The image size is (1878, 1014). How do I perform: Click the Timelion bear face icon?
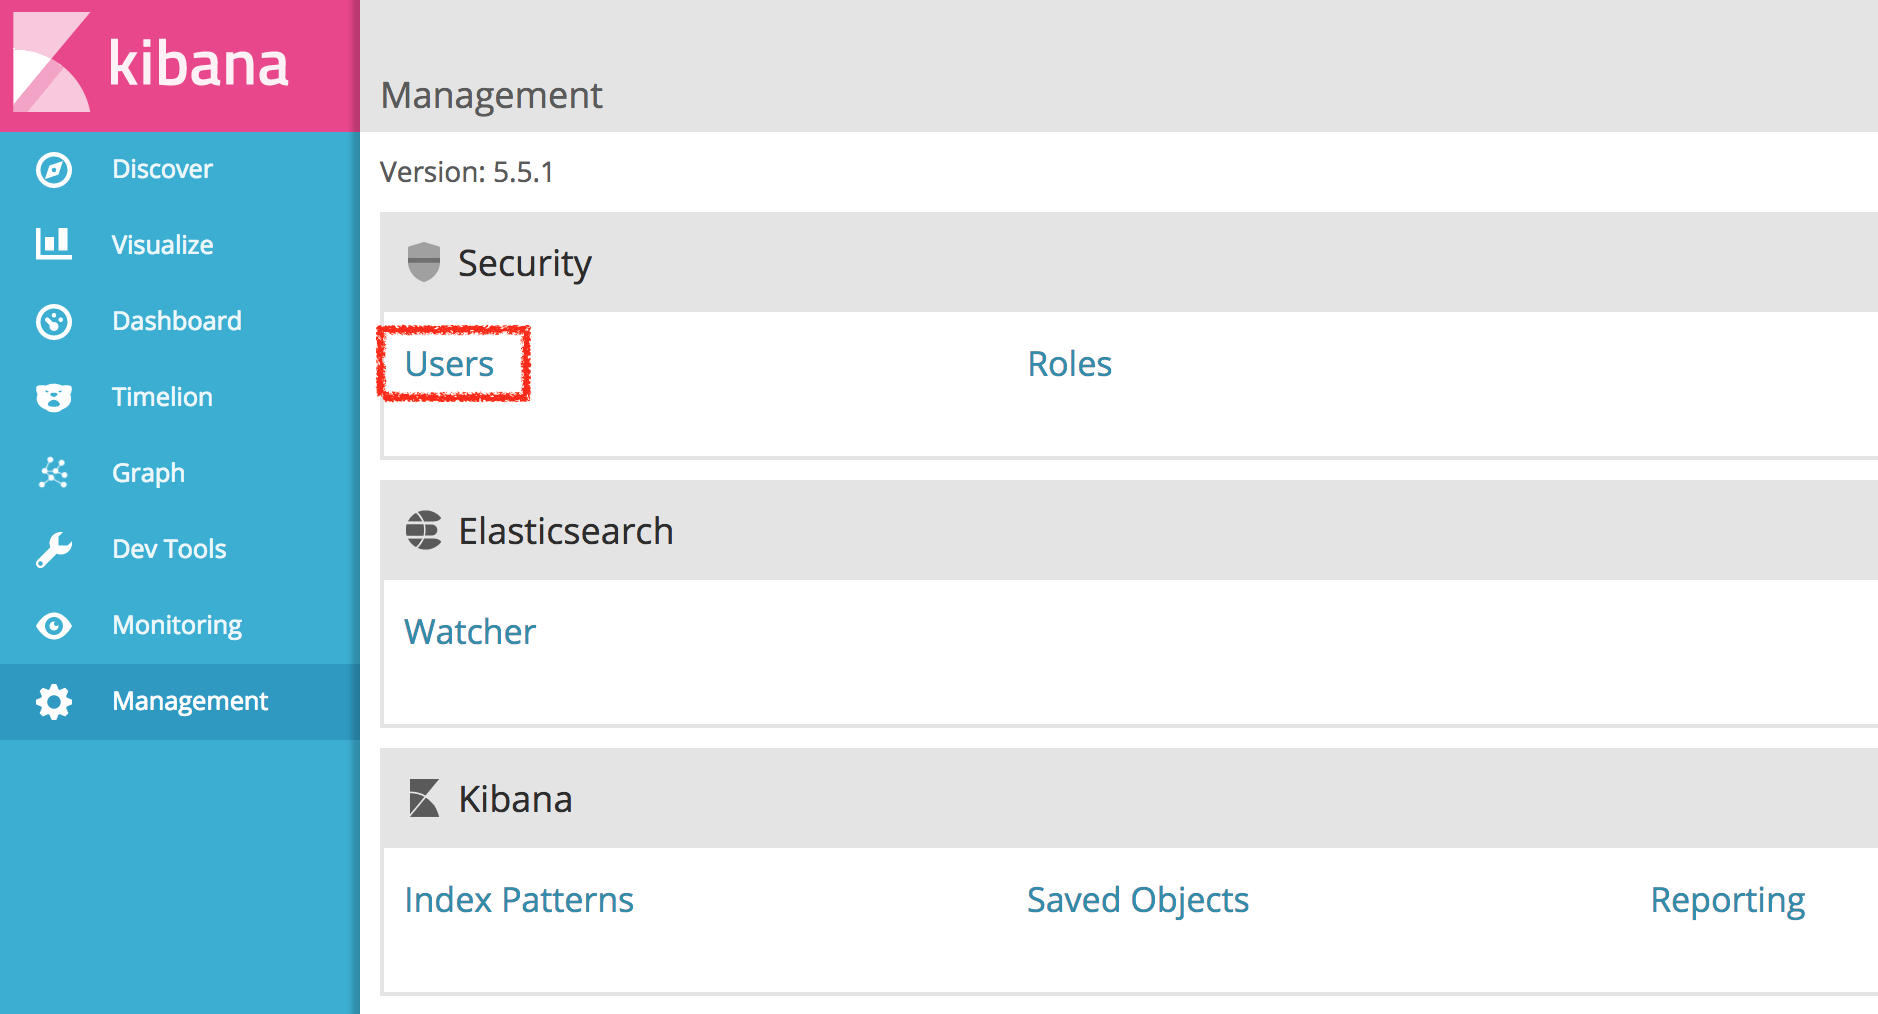tap(54, 397)
